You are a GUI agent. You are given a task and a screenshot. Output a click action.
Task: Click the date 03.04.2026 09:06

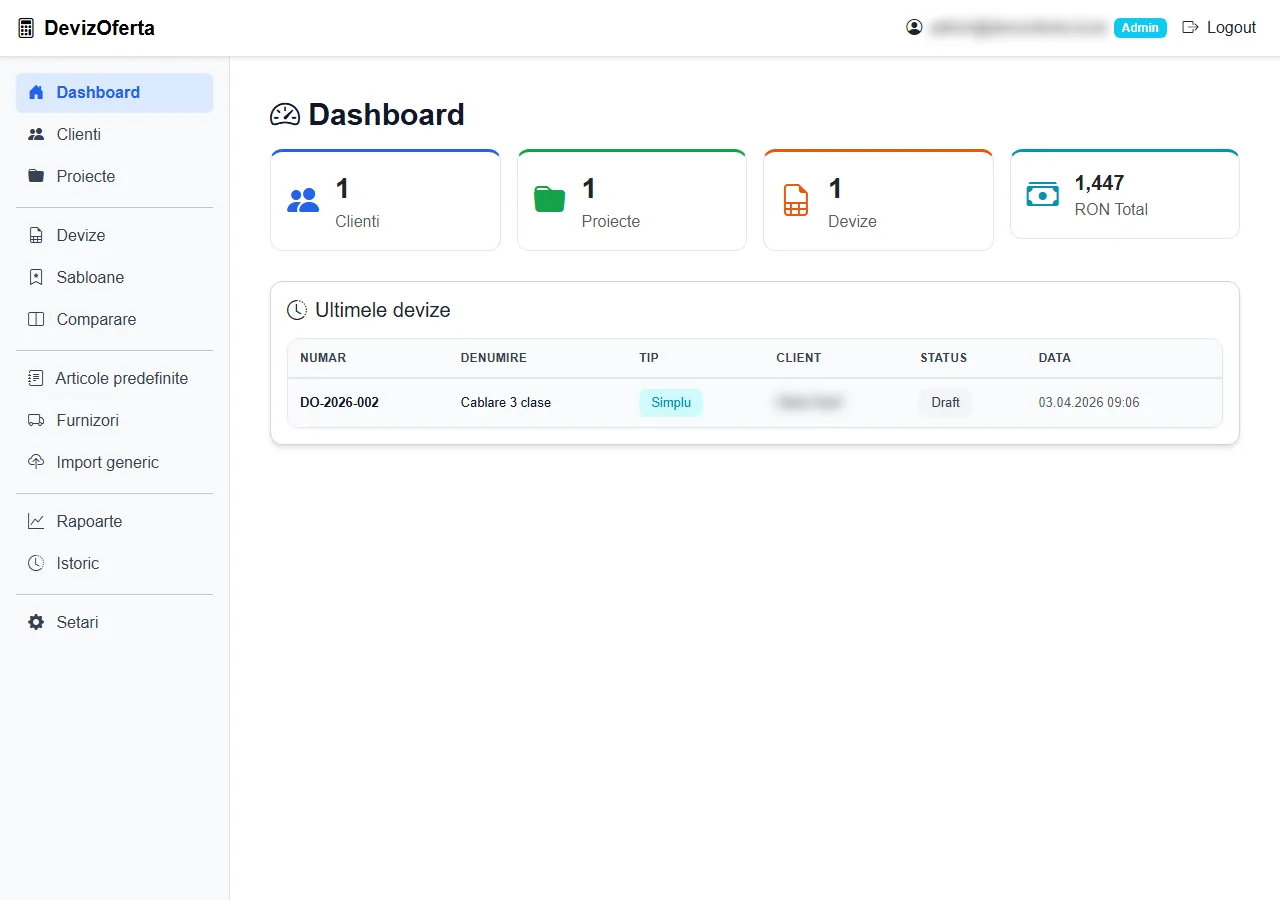1089,403
